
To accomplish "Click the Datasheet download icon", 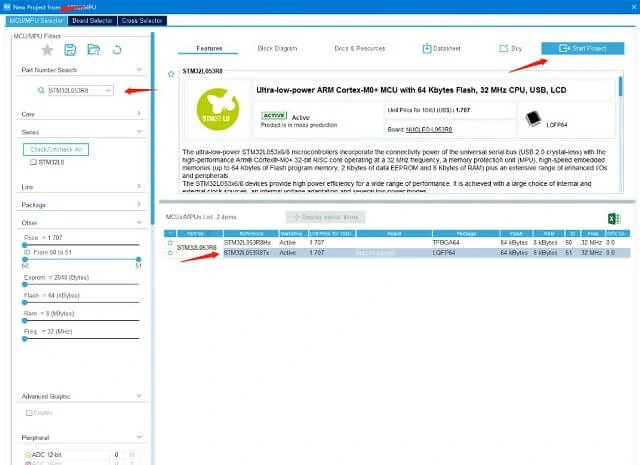I will tap(427, 48).
